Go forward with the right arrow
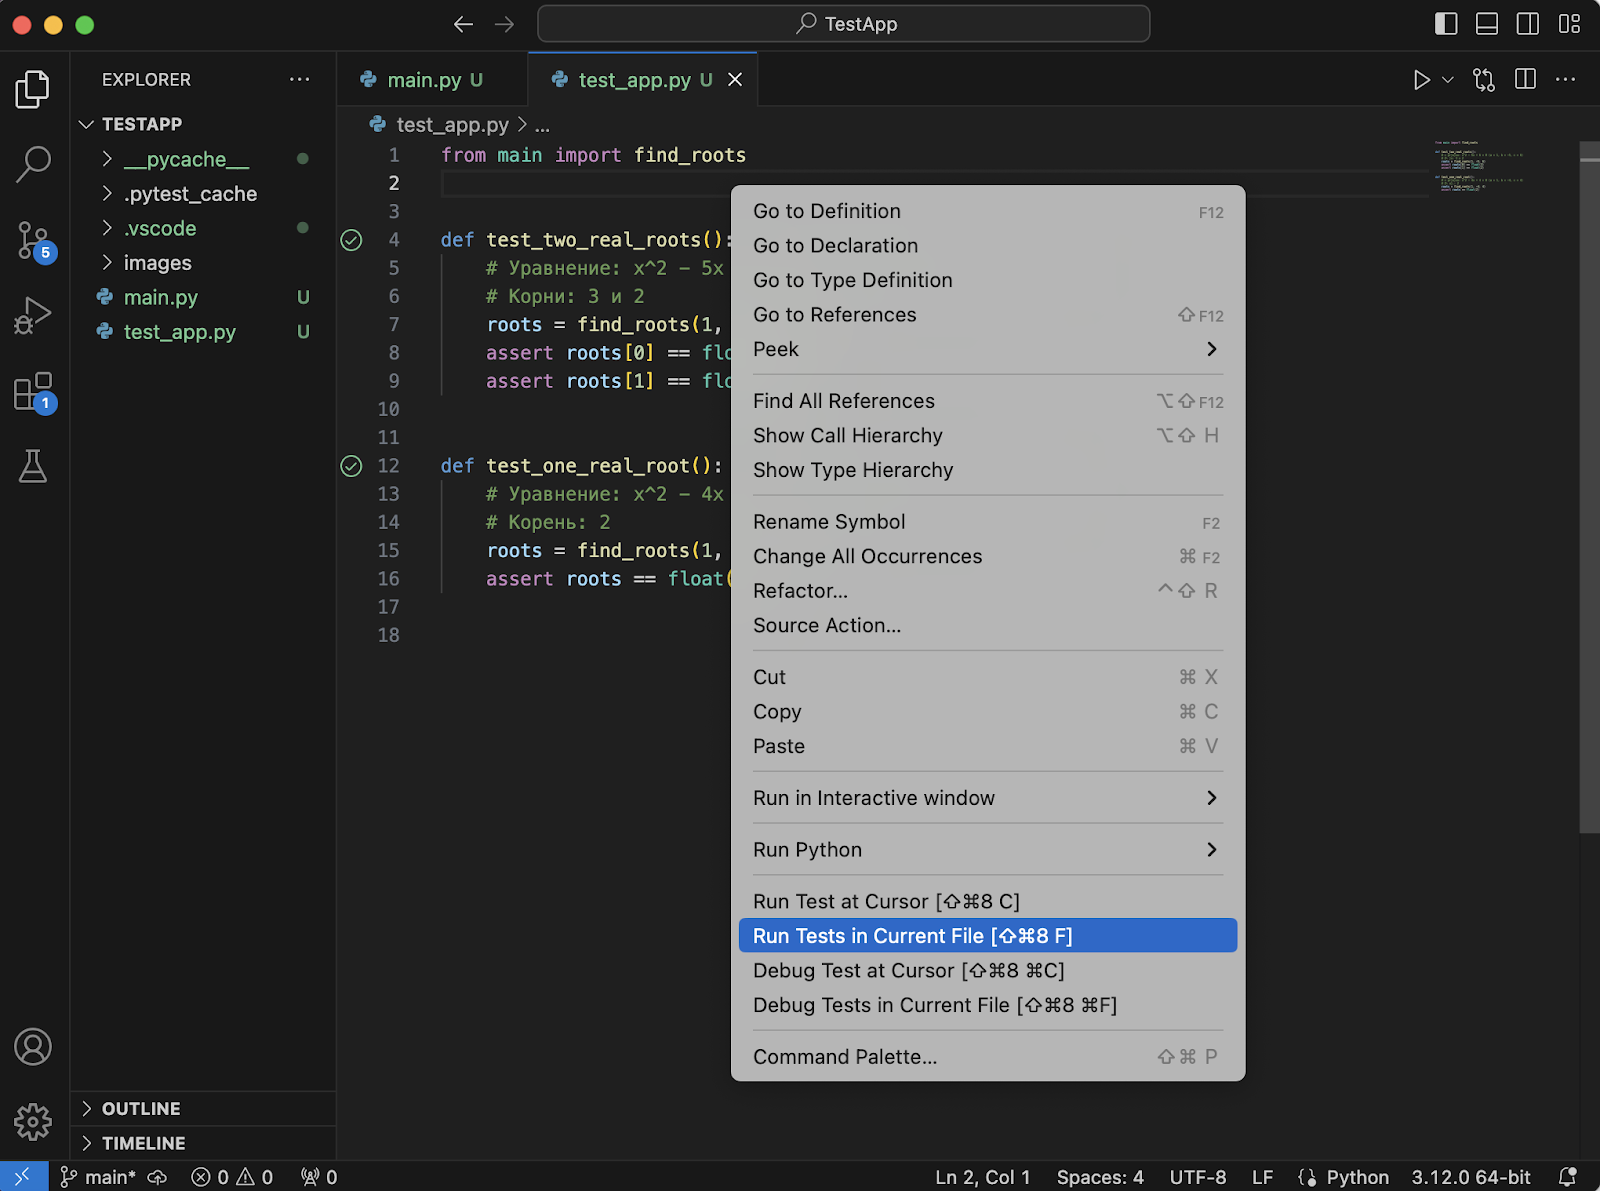Screen dimensions: 1600x1191 coord(504,24)
